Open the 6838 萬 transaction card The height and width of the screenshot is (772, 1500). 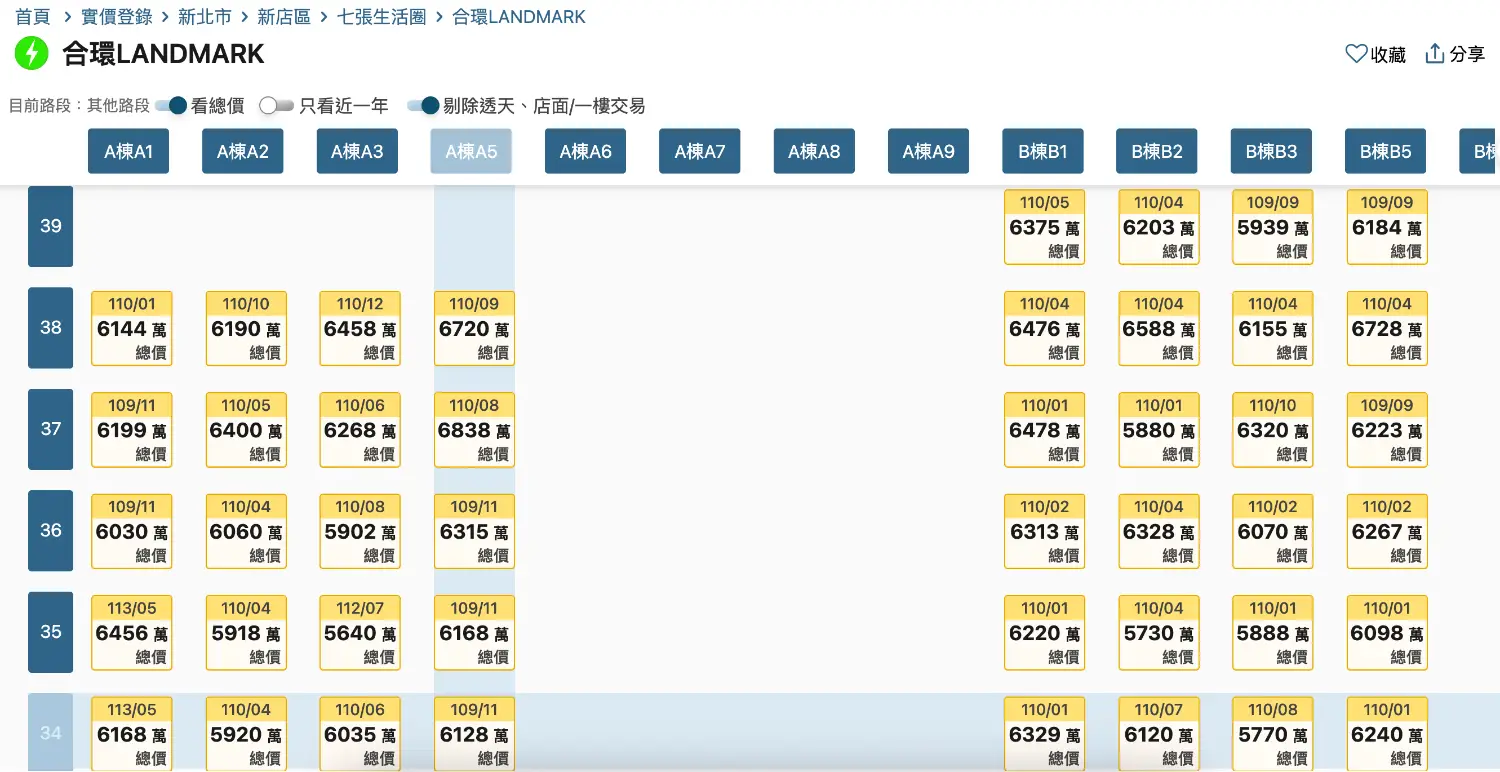pos(474,430)
